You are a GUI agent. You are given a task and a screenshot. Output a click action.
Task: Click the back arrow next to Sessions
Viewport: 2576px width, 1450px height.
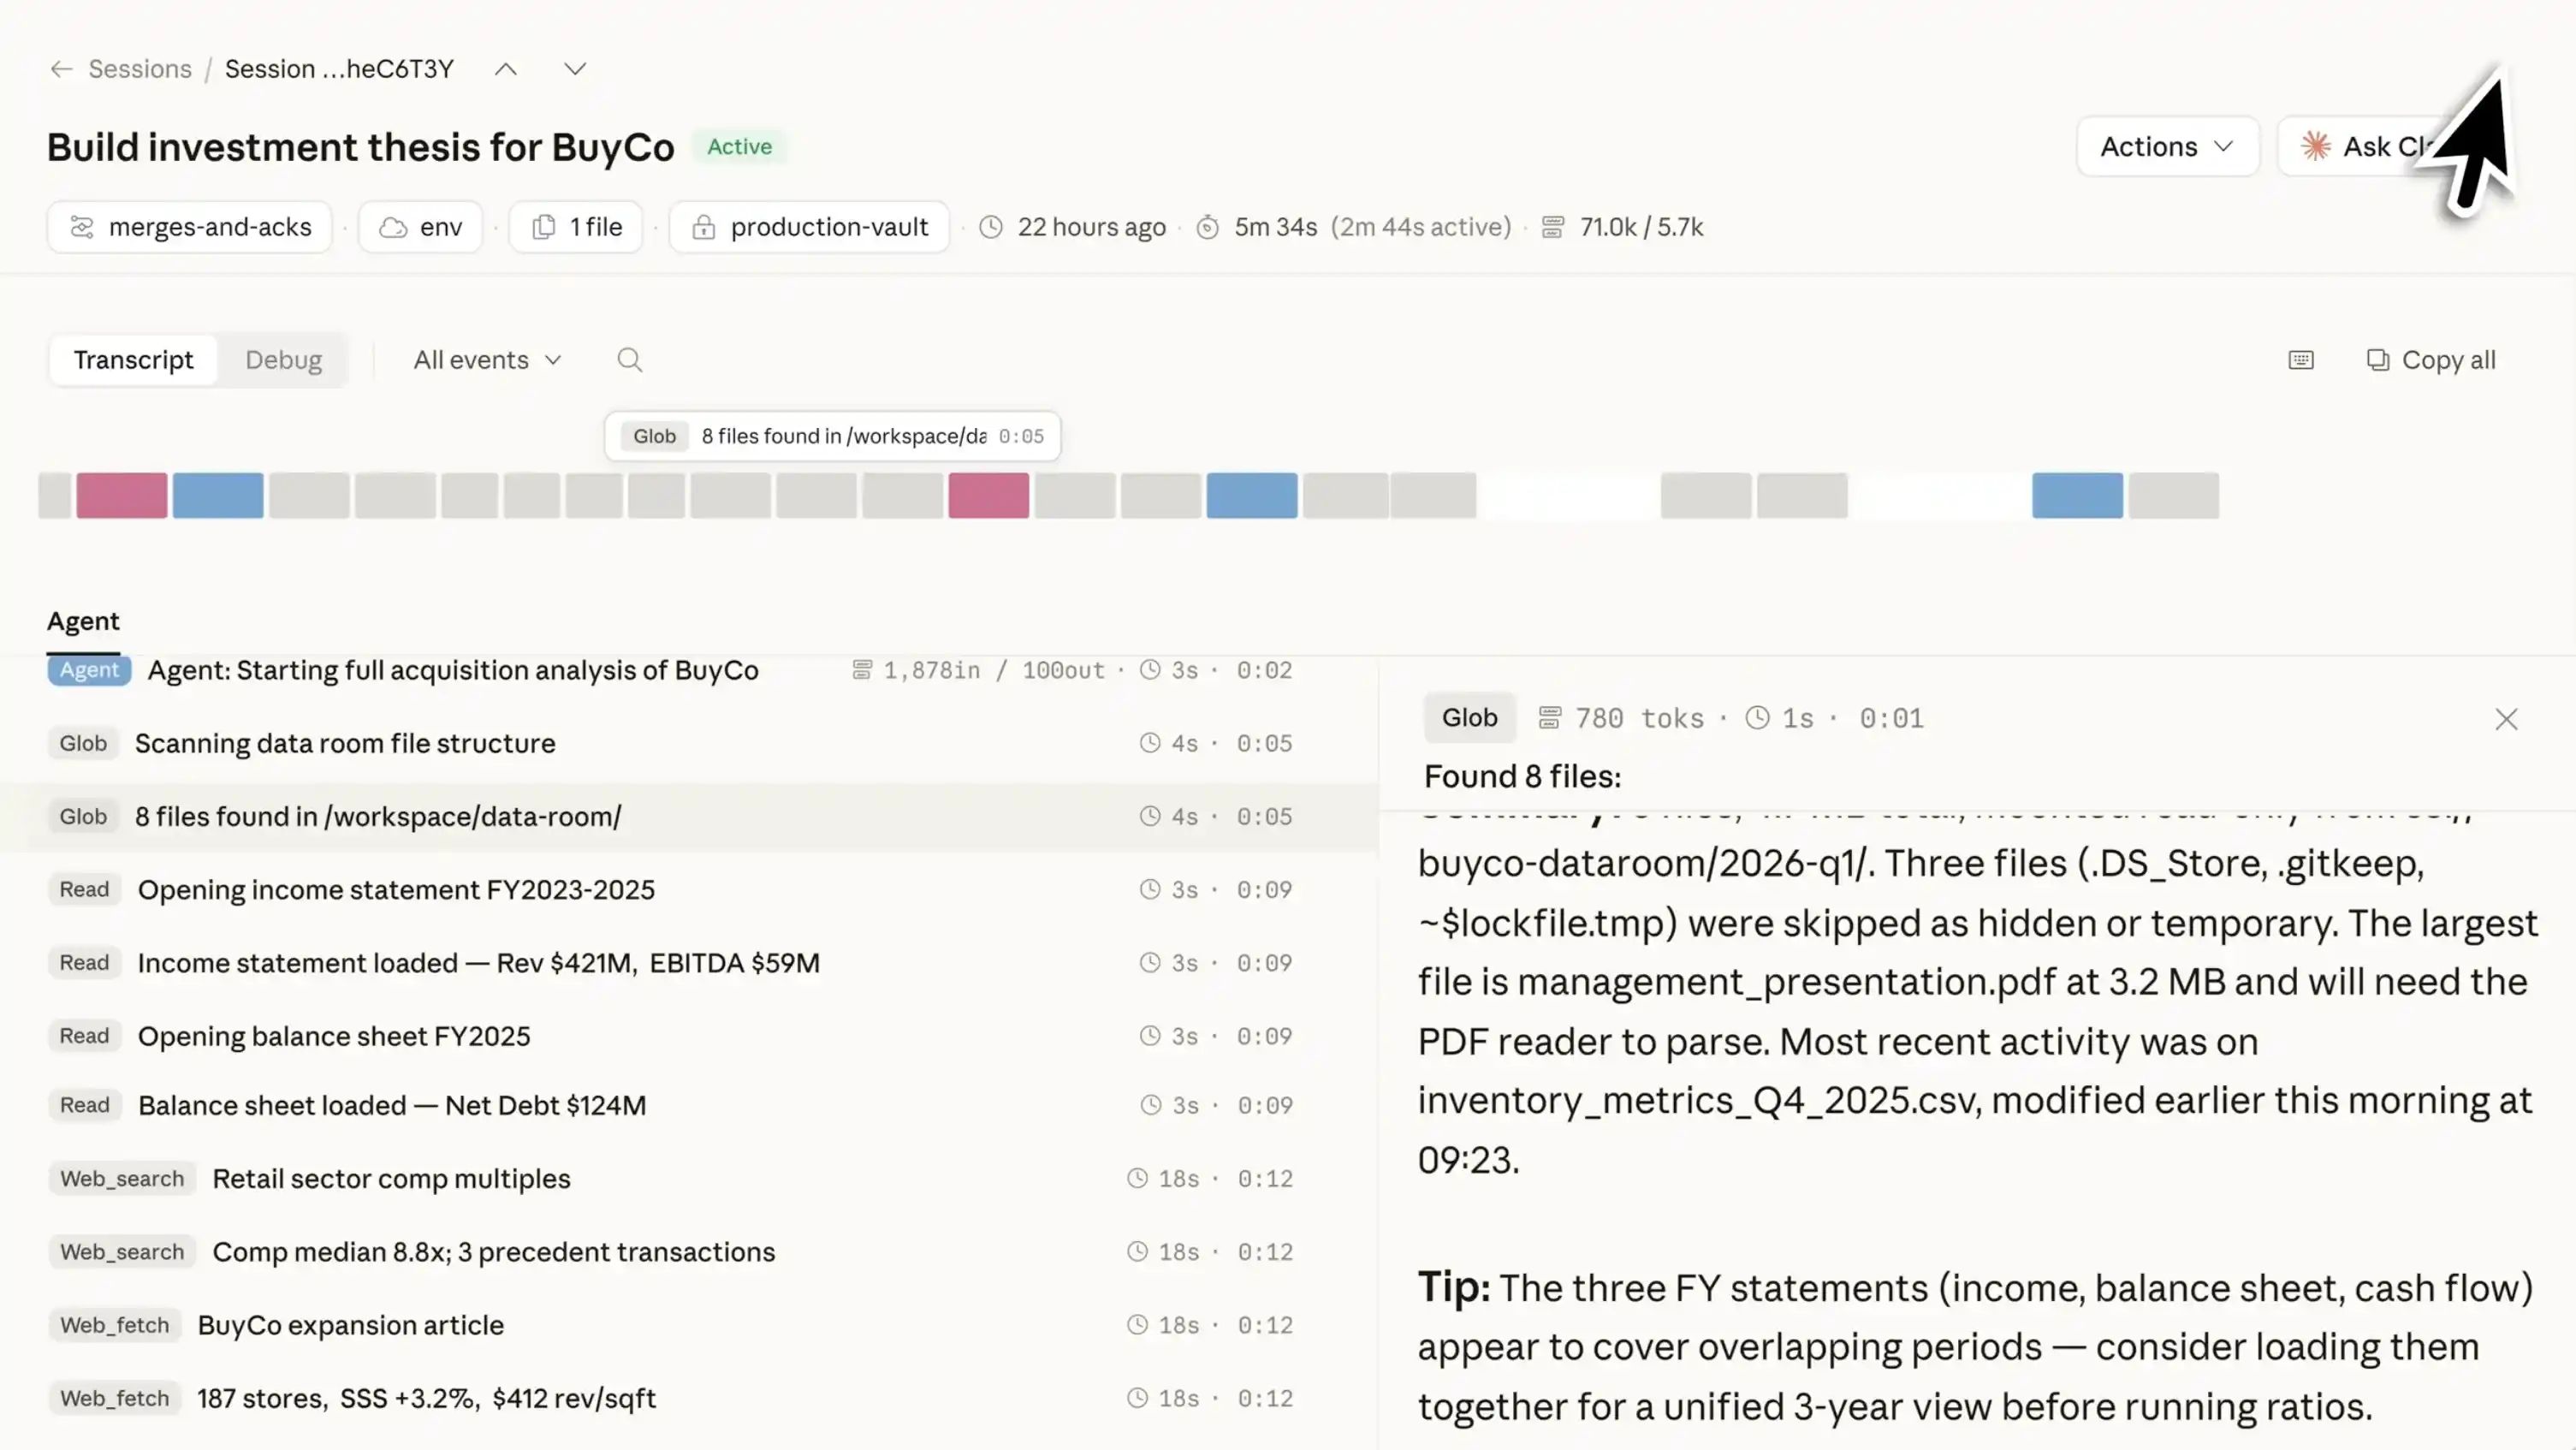coord(61,69)
